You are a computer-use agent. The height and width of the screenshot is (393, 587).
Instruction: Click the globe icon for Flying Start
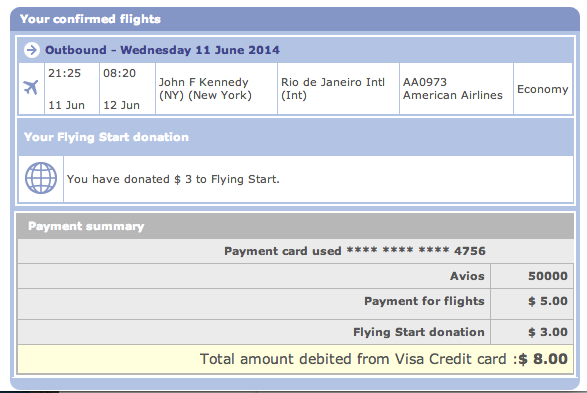(41, 178)
